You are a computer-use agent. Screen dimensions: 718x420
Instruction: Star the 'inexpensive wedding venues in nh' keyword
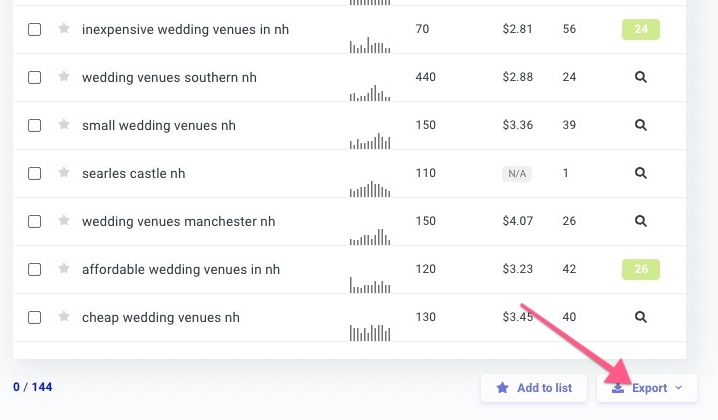click(64, 29)
